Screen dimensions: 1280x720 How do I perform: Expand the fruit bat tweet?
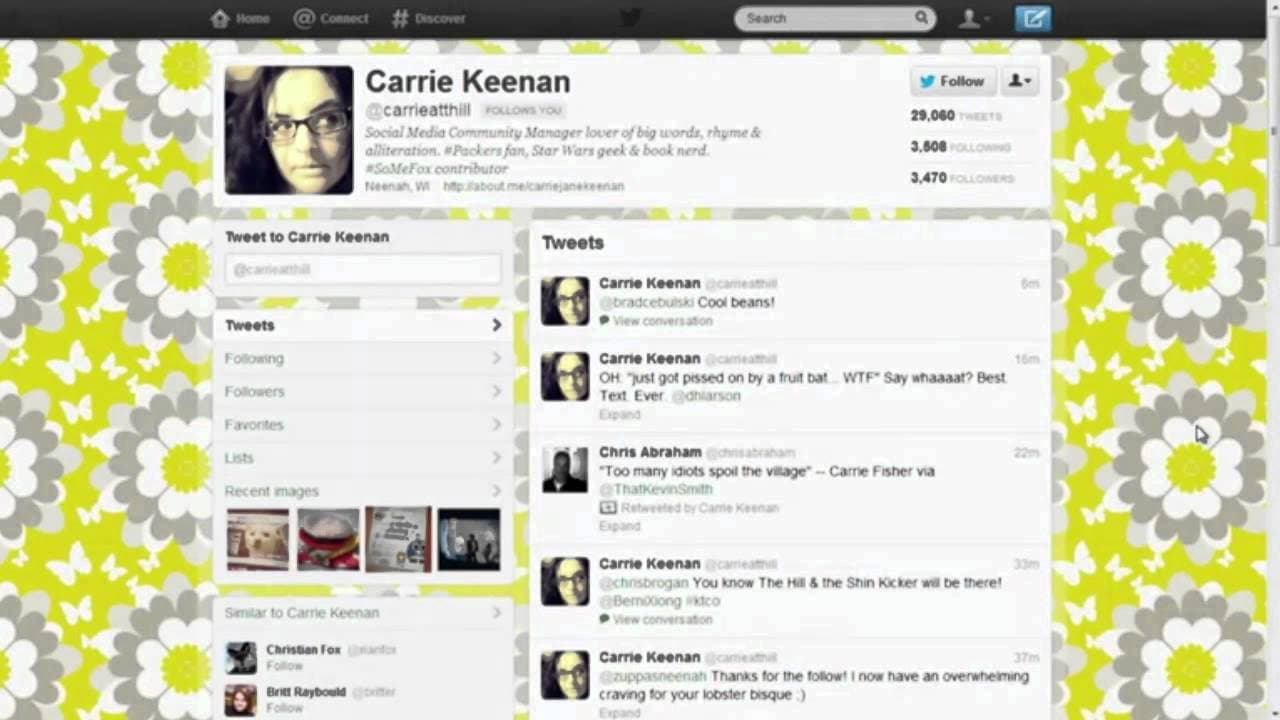(x=619, y=414)
